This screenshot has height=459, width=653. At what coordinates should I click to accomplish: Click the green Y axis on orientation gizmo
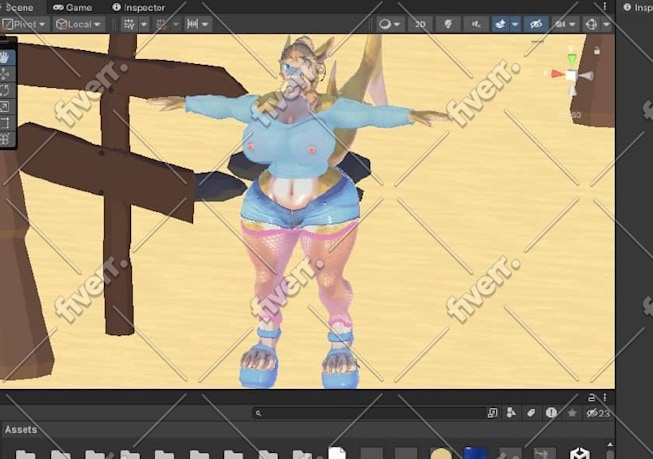[573, 58]
